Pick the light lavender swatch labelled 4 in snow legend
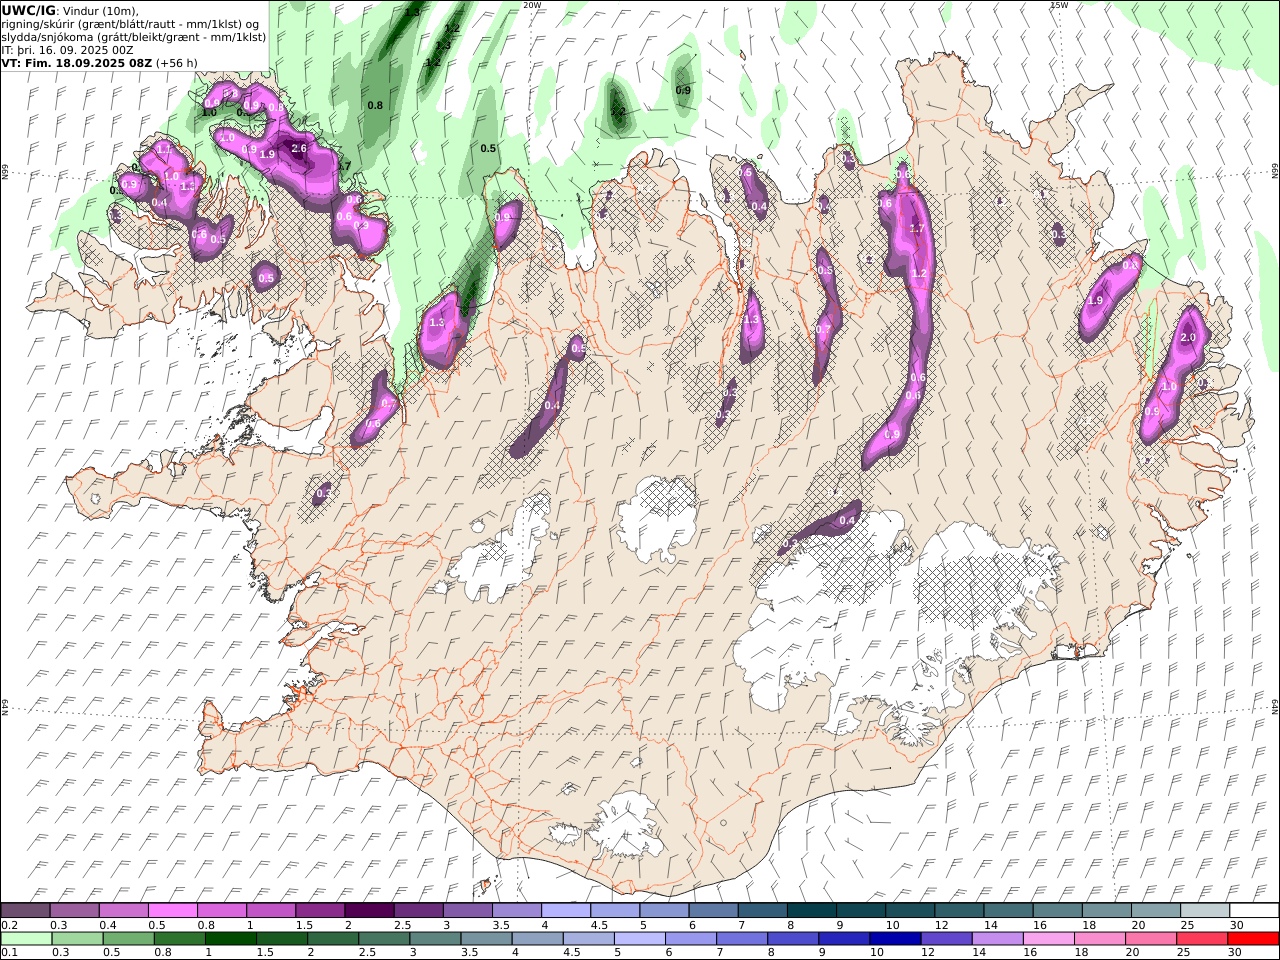This screenshot has width=1280, height=960. (x=565, y=910)
